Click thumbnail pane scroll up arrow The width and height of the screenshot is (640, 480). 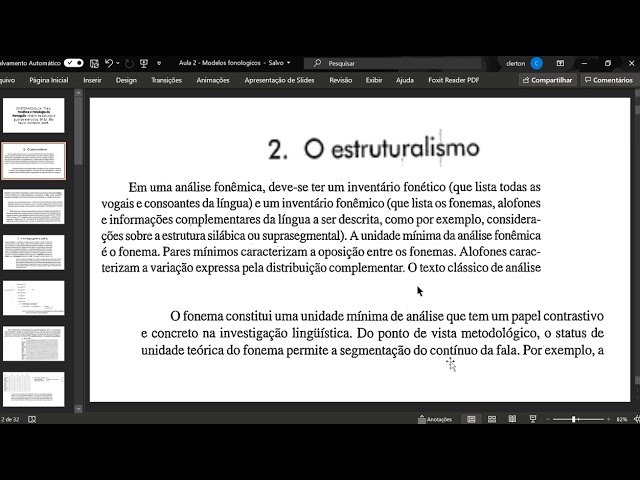pyautogui.click(x=79, y=93)
